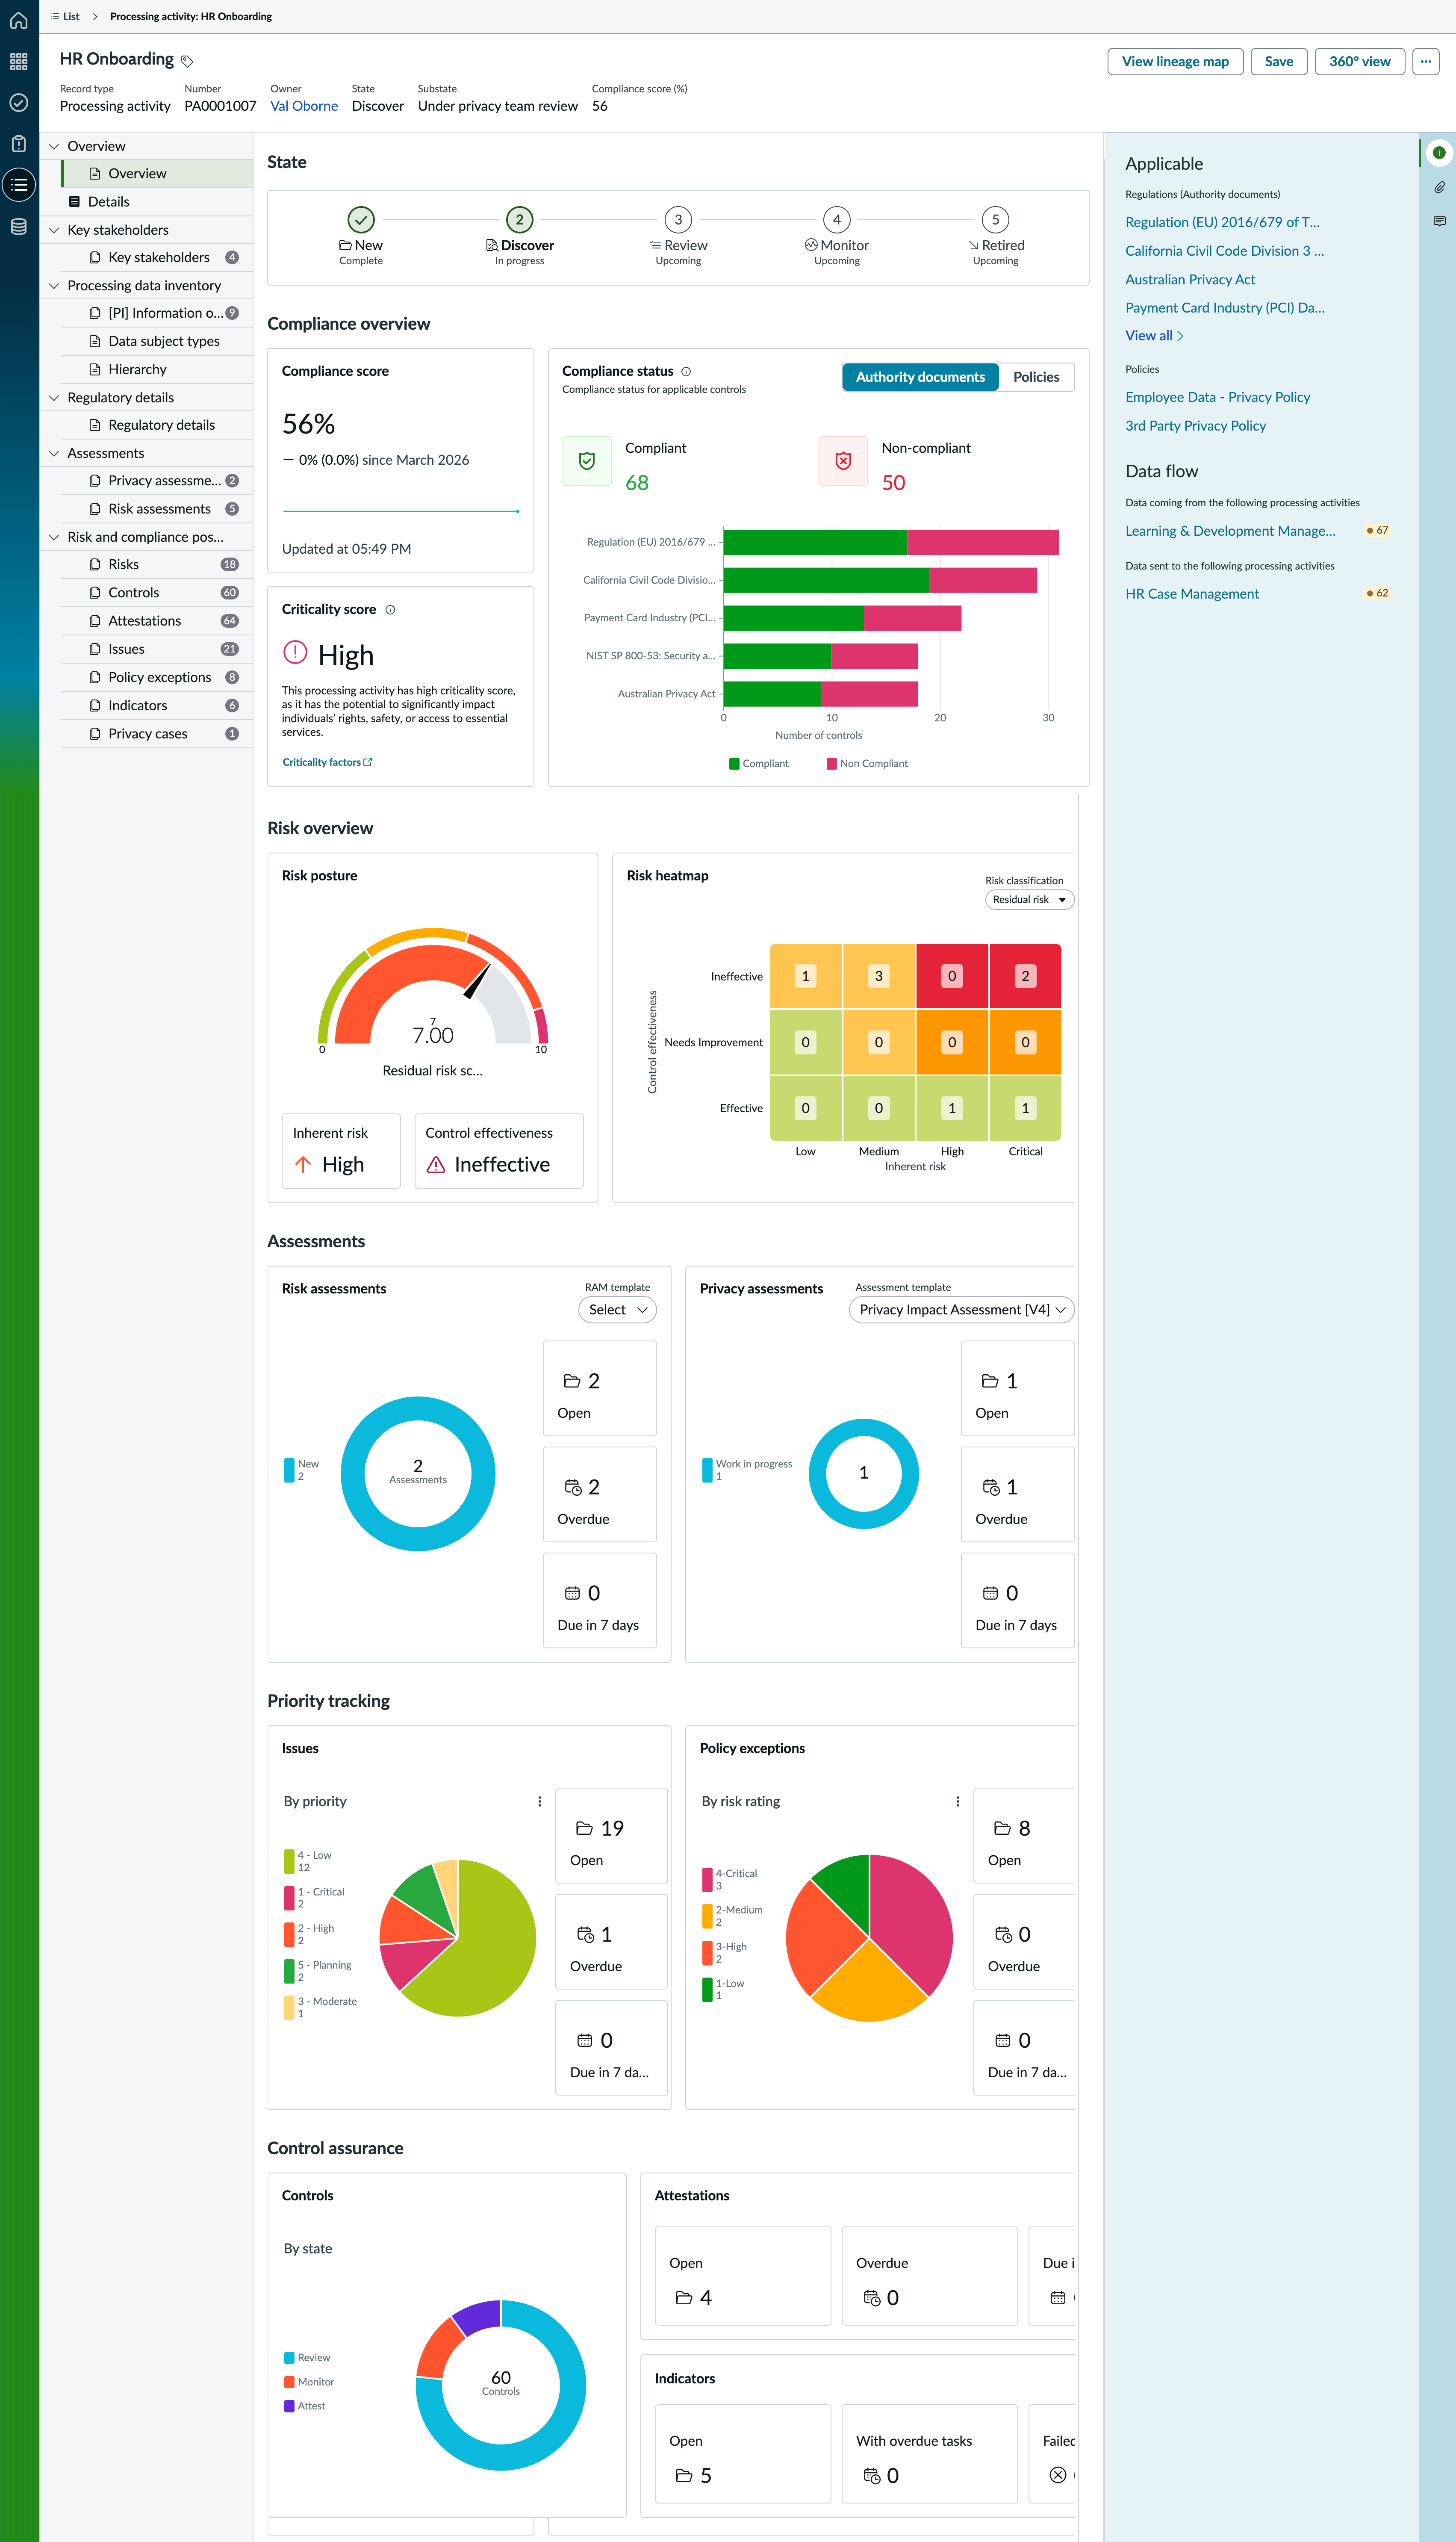Open the info icon in right sidebar

(x=1438, y=153)
